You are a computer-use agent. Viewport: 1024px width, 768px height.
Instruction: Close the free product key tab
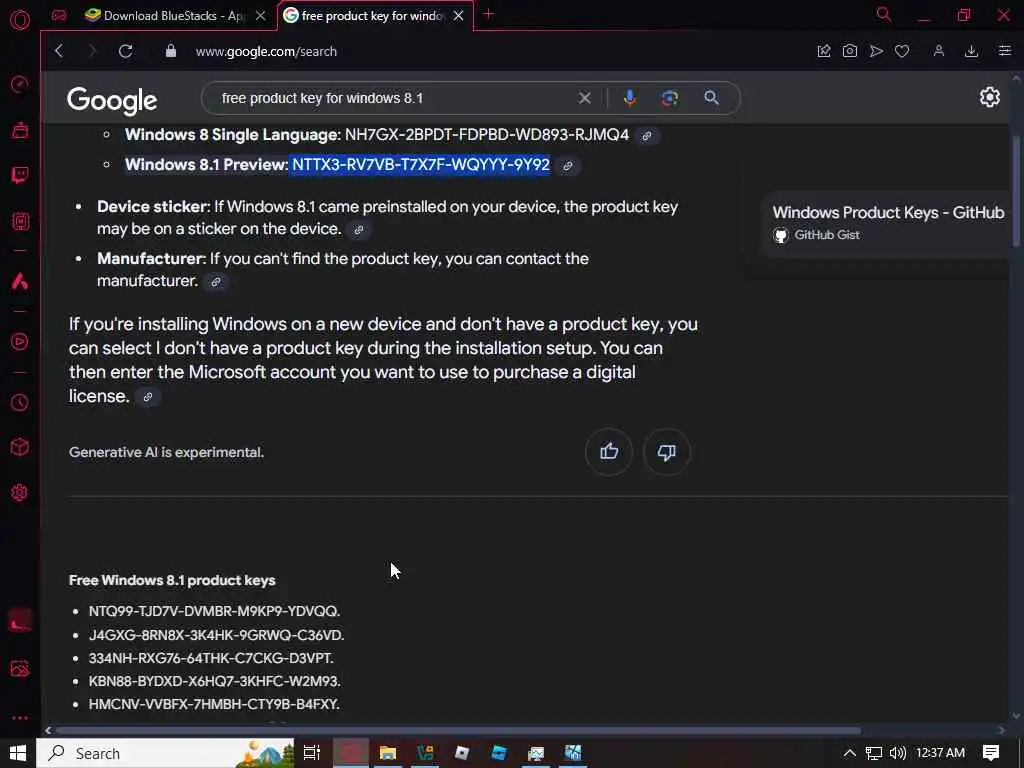(458, 16)
